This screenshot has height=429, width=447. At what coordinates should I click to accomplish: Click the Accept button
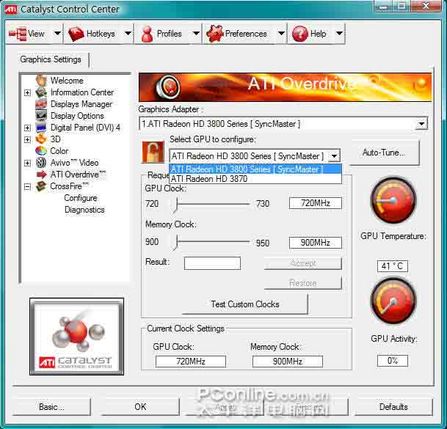pos(303,263)
